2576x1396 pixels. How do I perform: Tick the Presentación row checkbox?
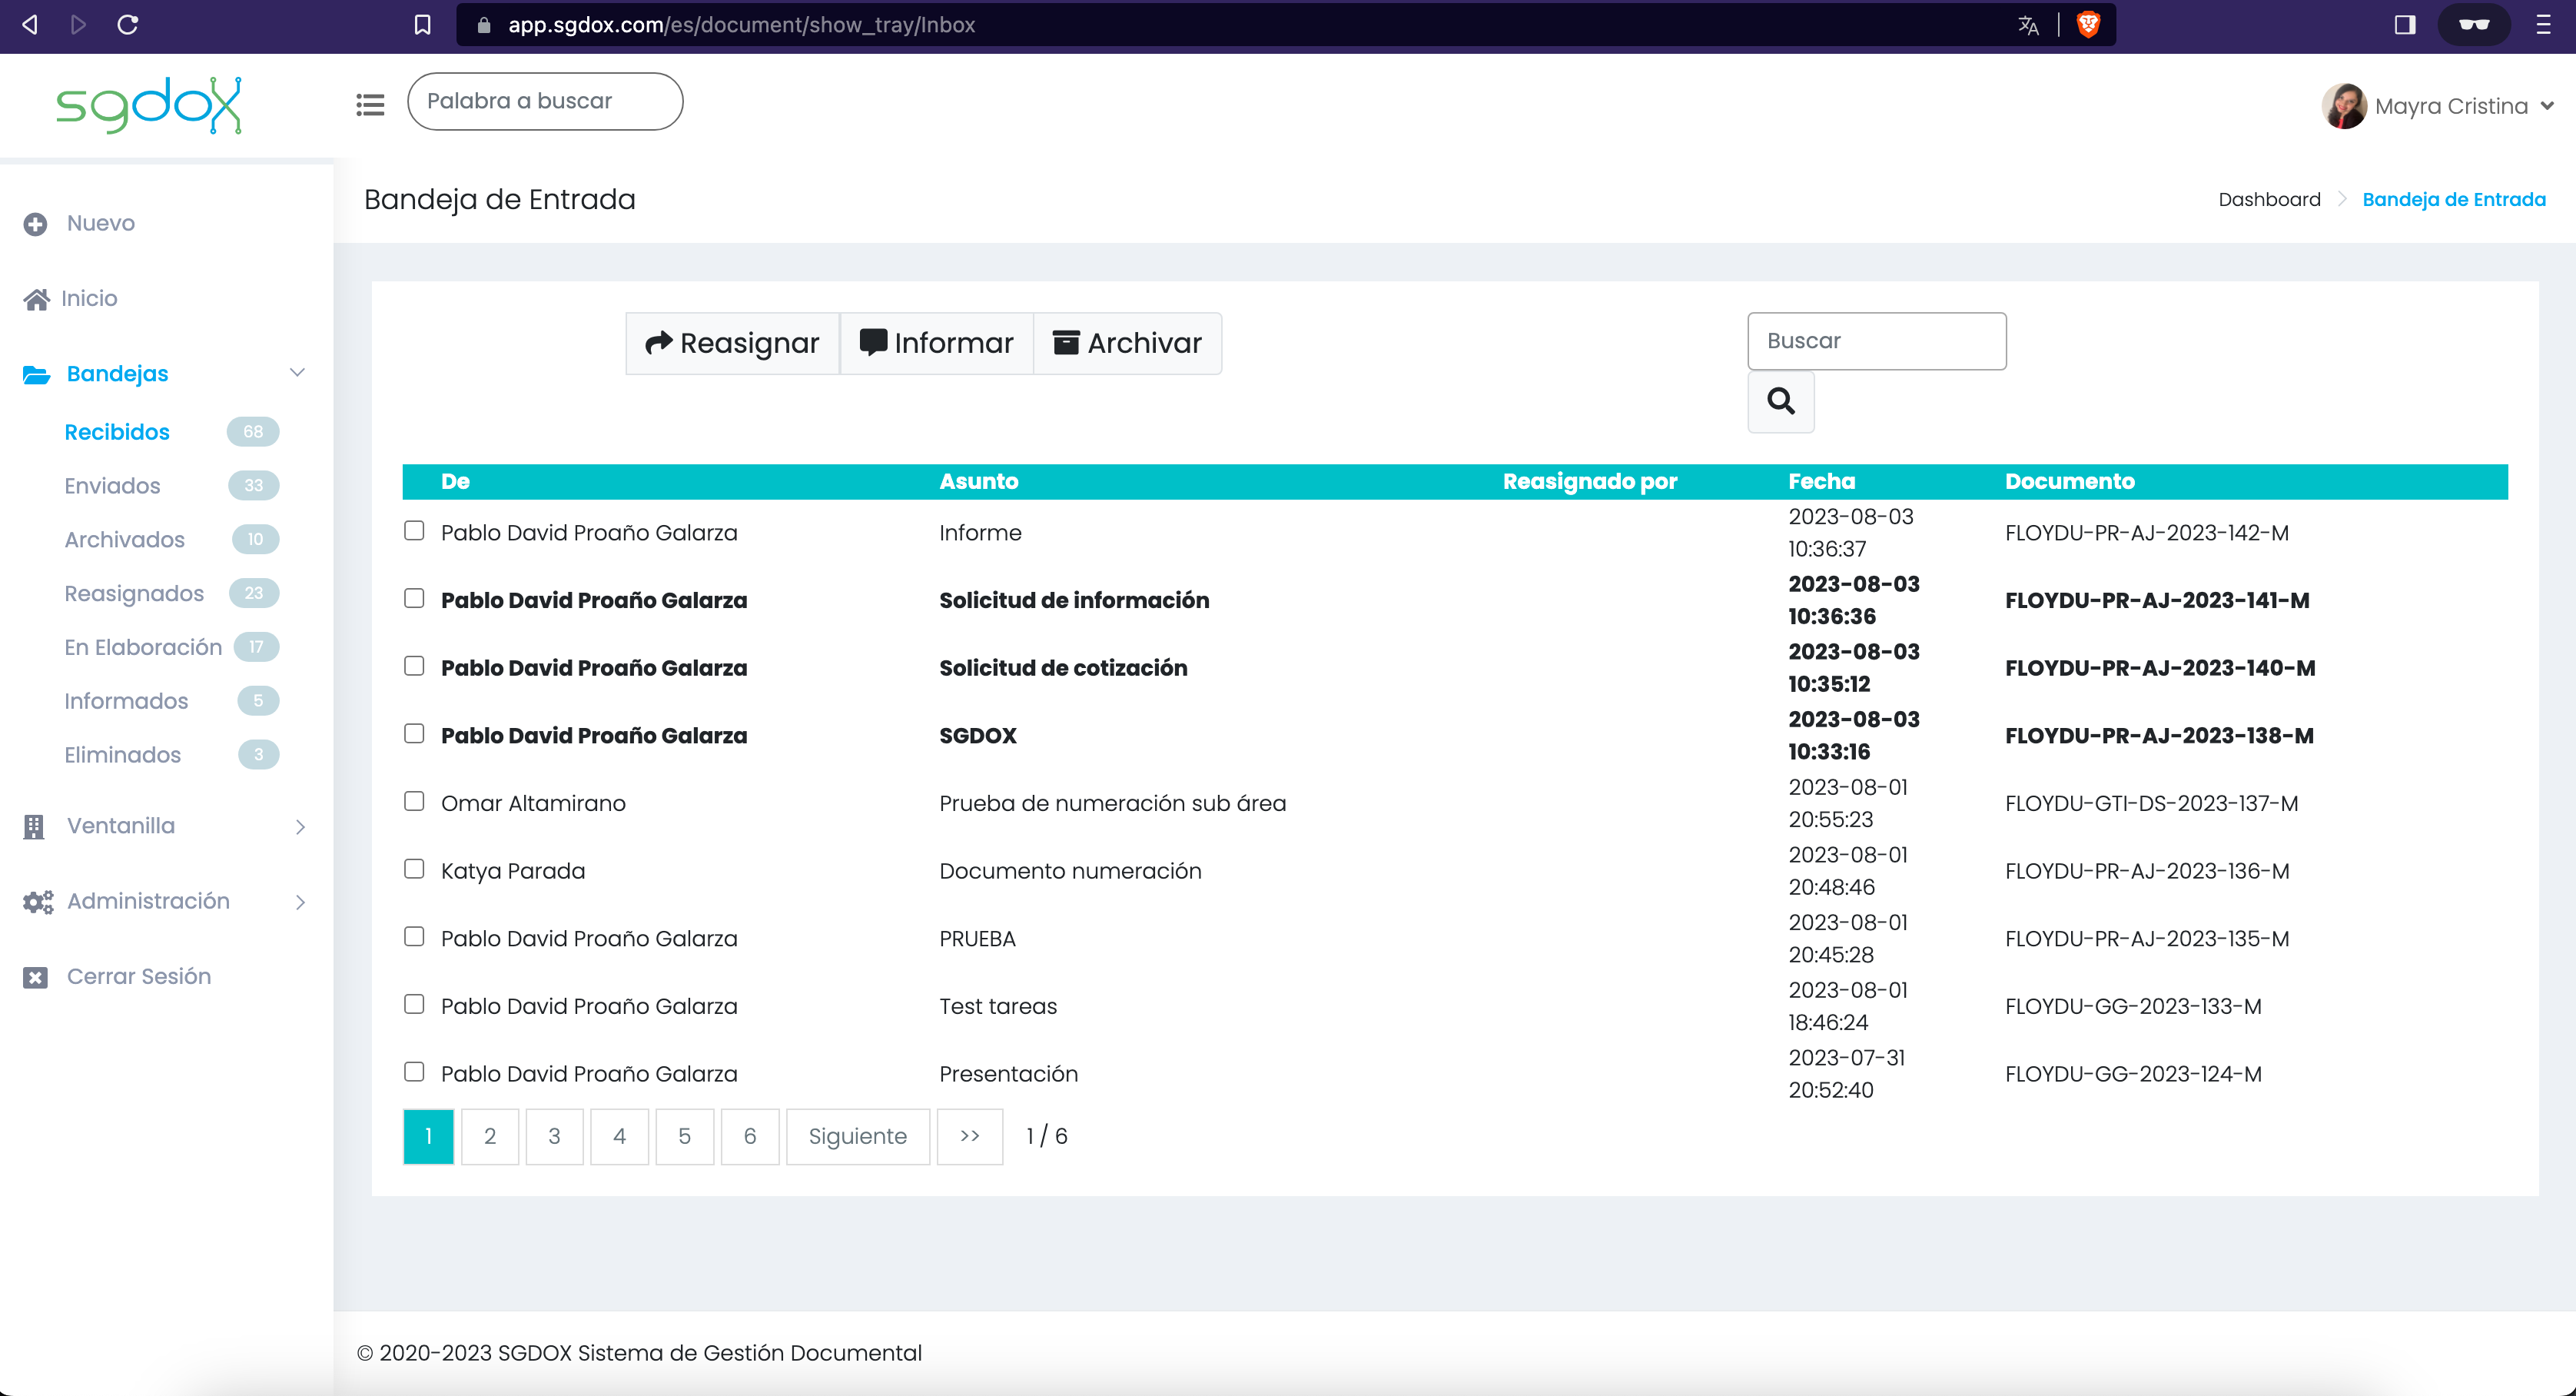click(x=414, y=1071)
